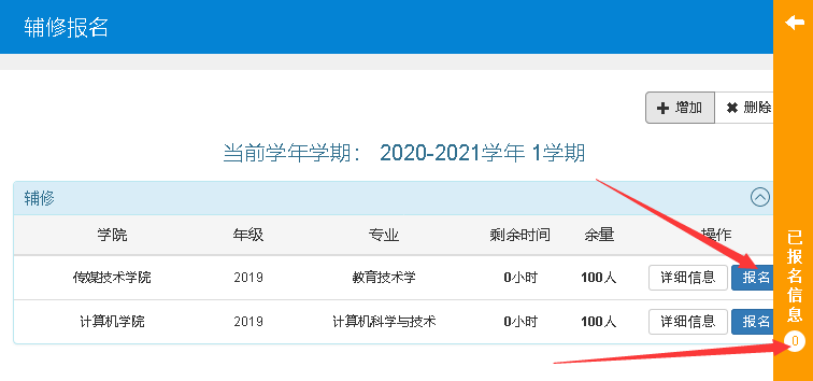Click the 剩余时间 column header
Screen dimensions: 813x381
point(520,235)
